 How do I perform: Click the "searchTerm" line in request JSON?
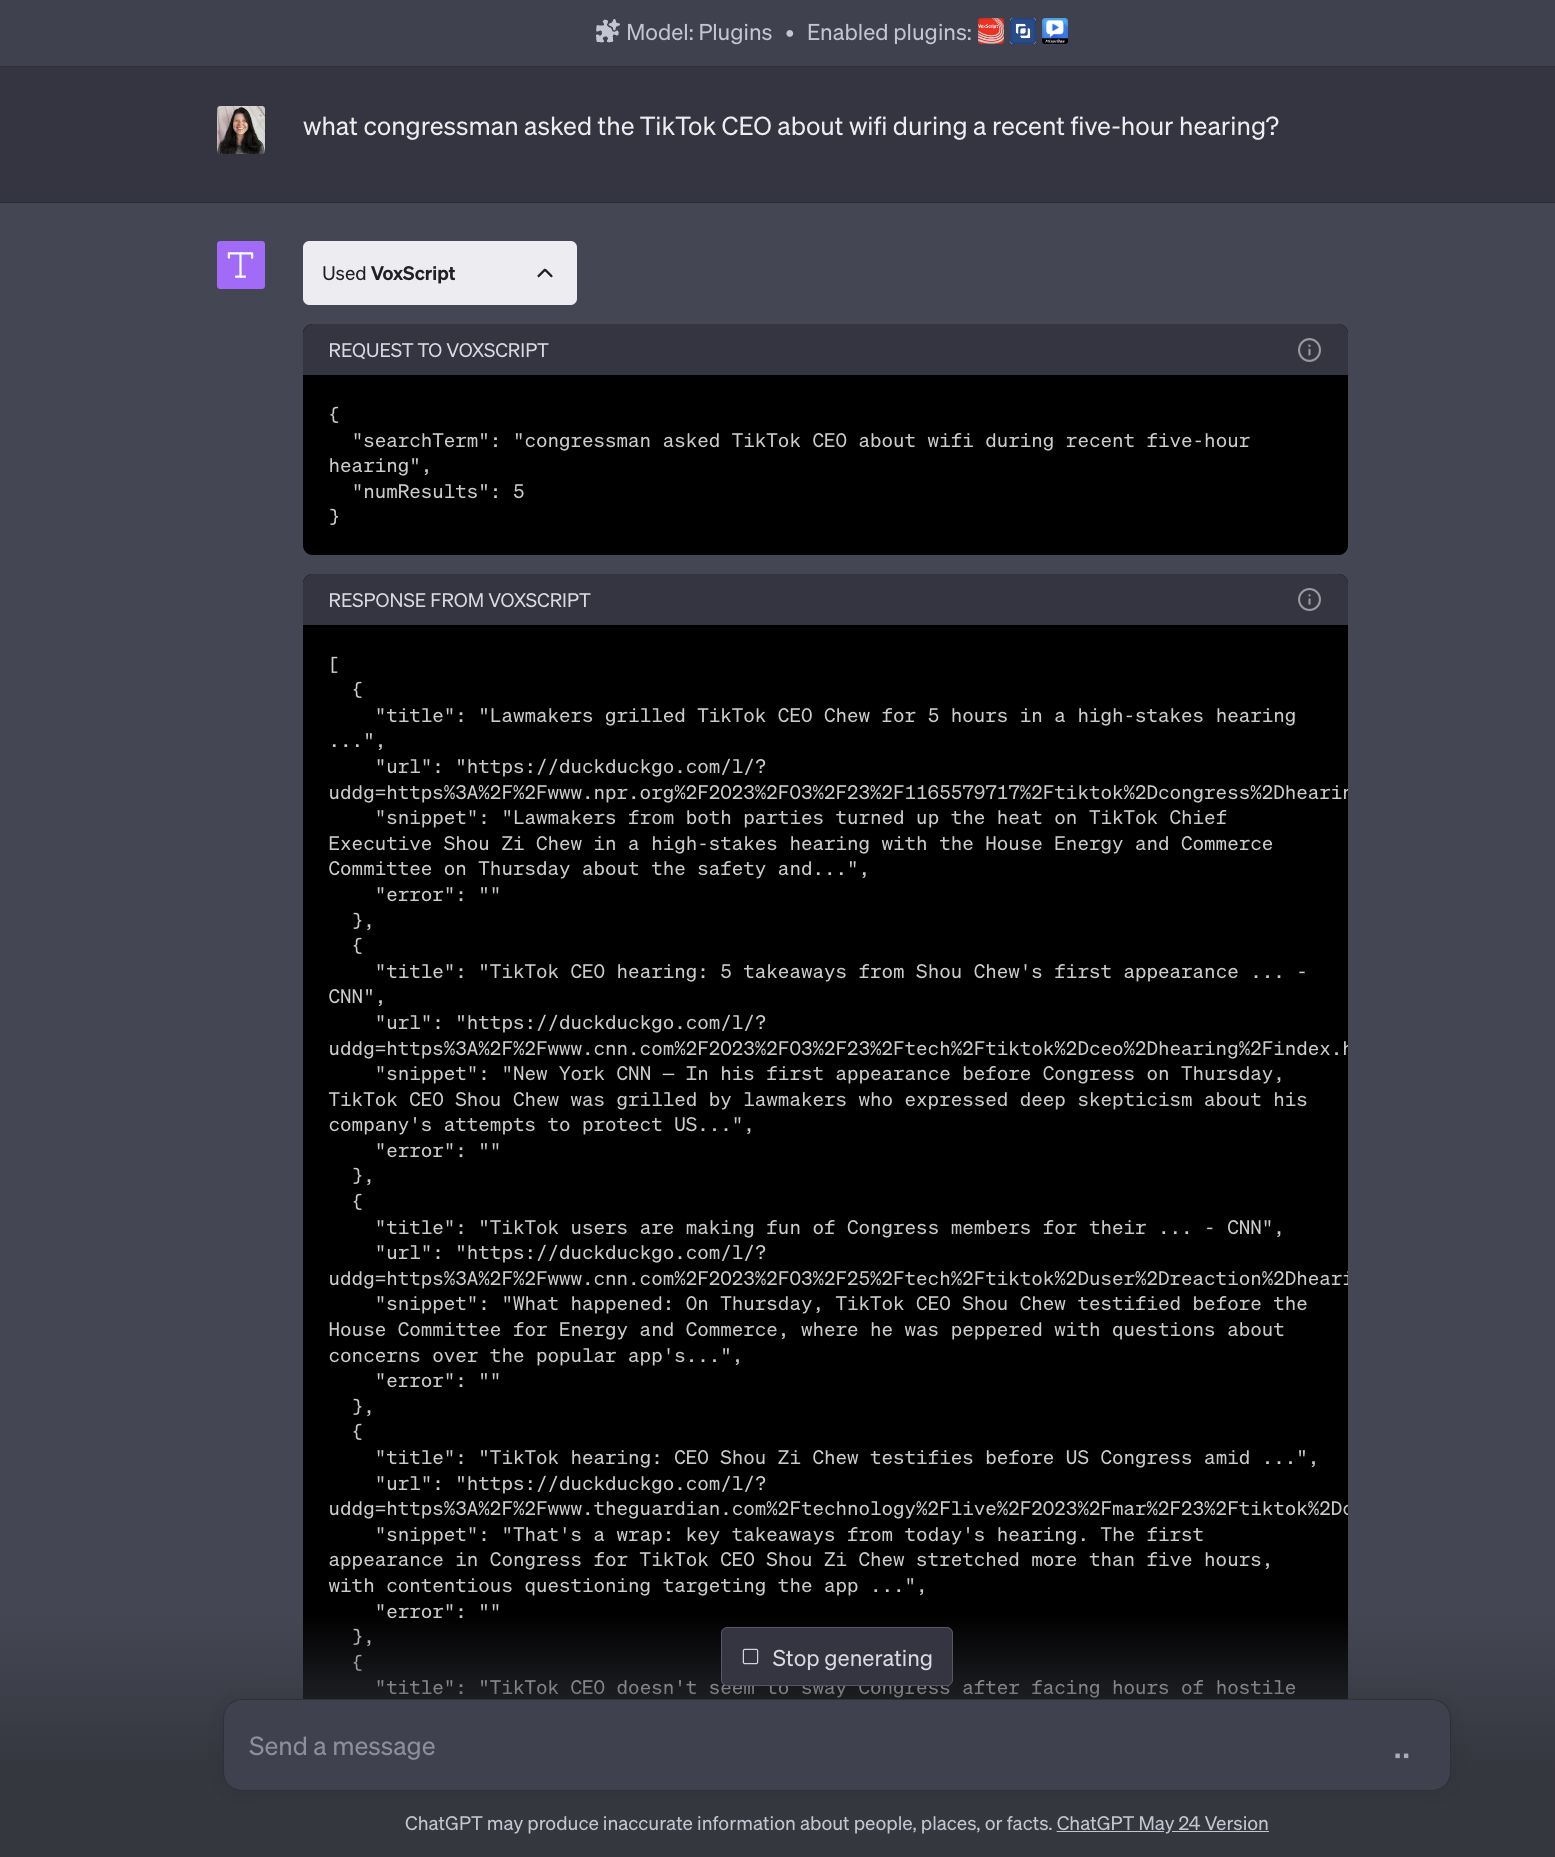[x=790, y=453]
